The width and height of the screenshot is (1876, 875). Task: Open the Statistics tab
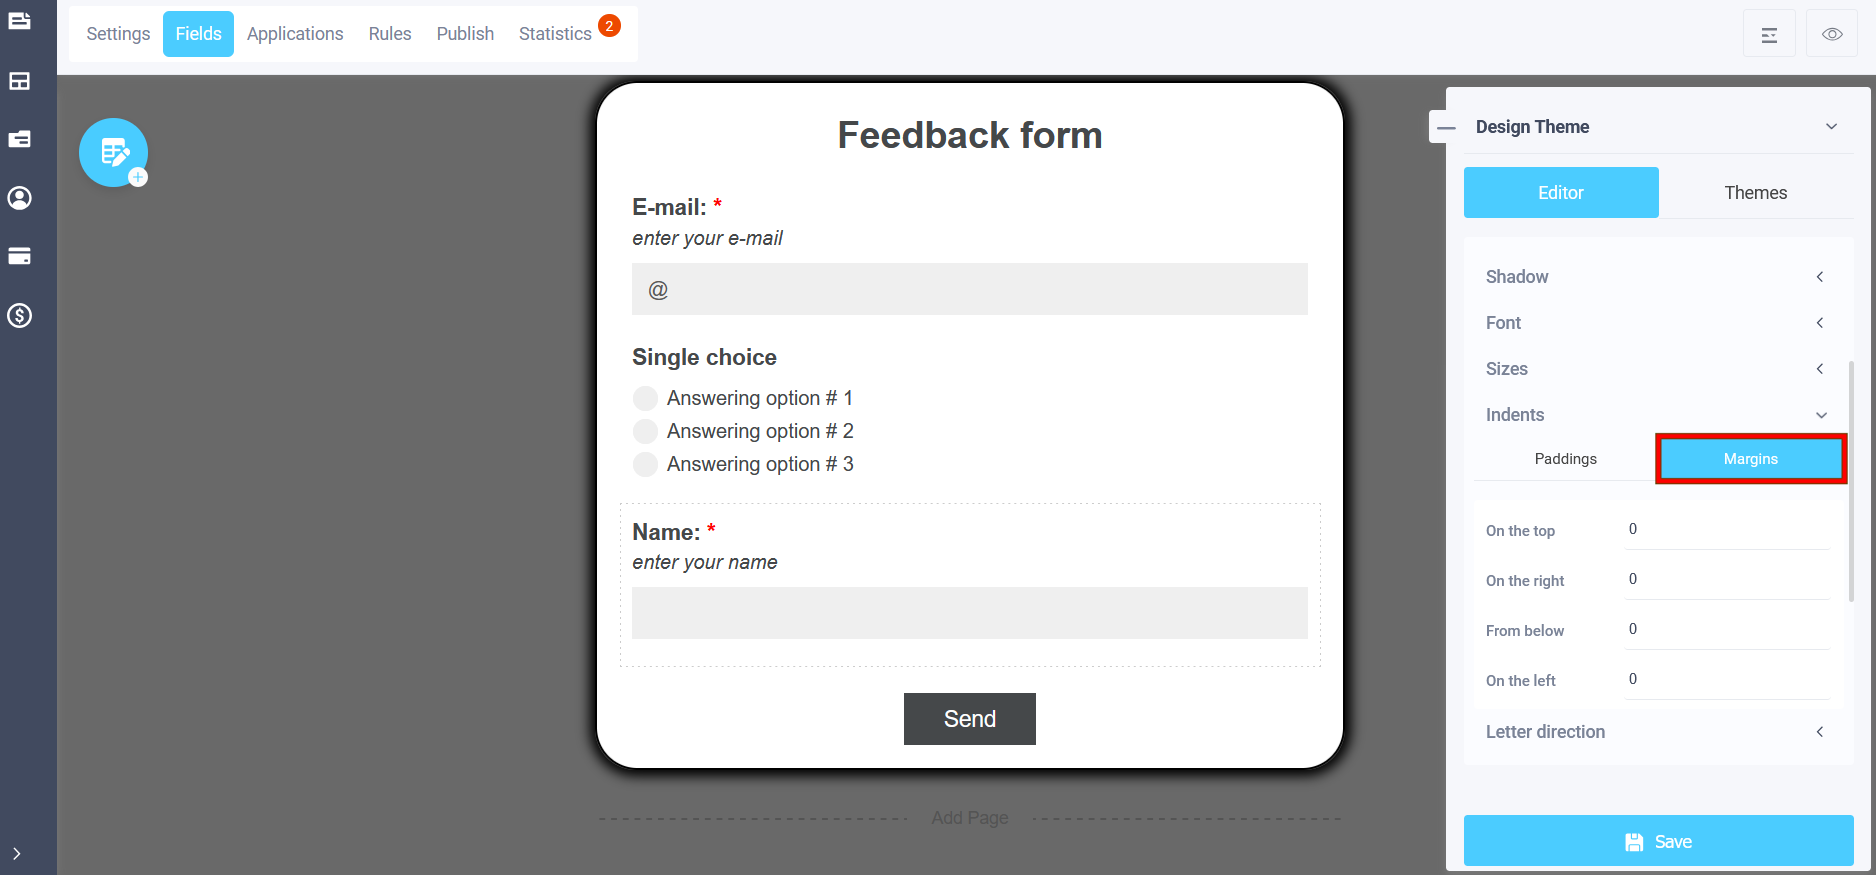556,34
